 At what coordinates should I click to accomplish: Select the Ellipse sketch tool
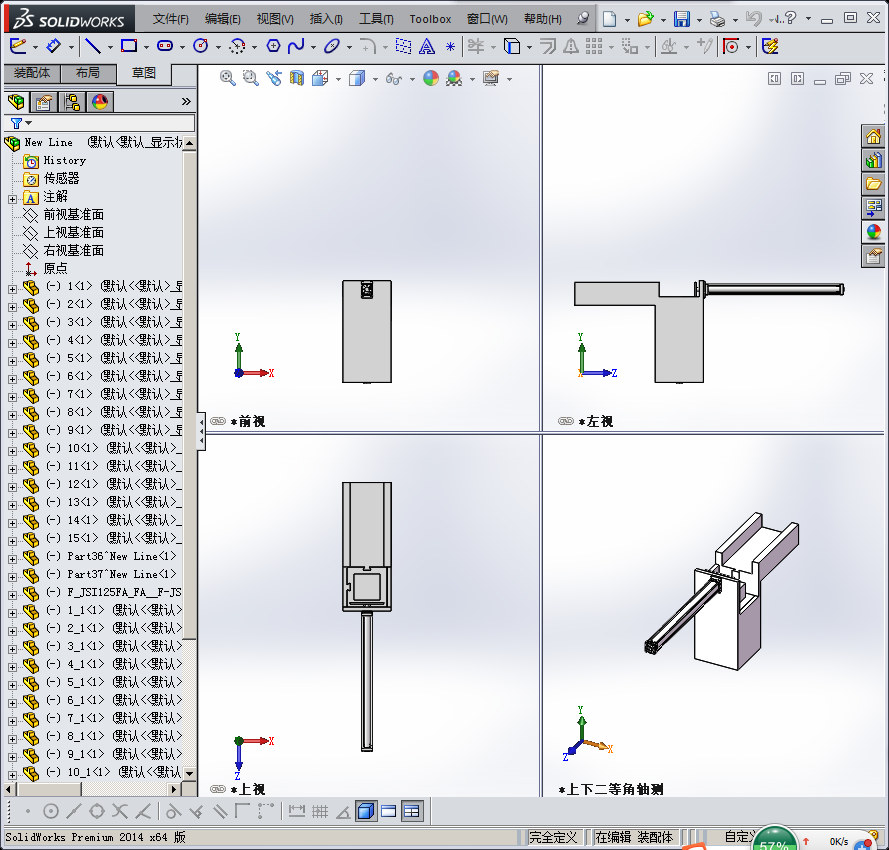[332, 46]
